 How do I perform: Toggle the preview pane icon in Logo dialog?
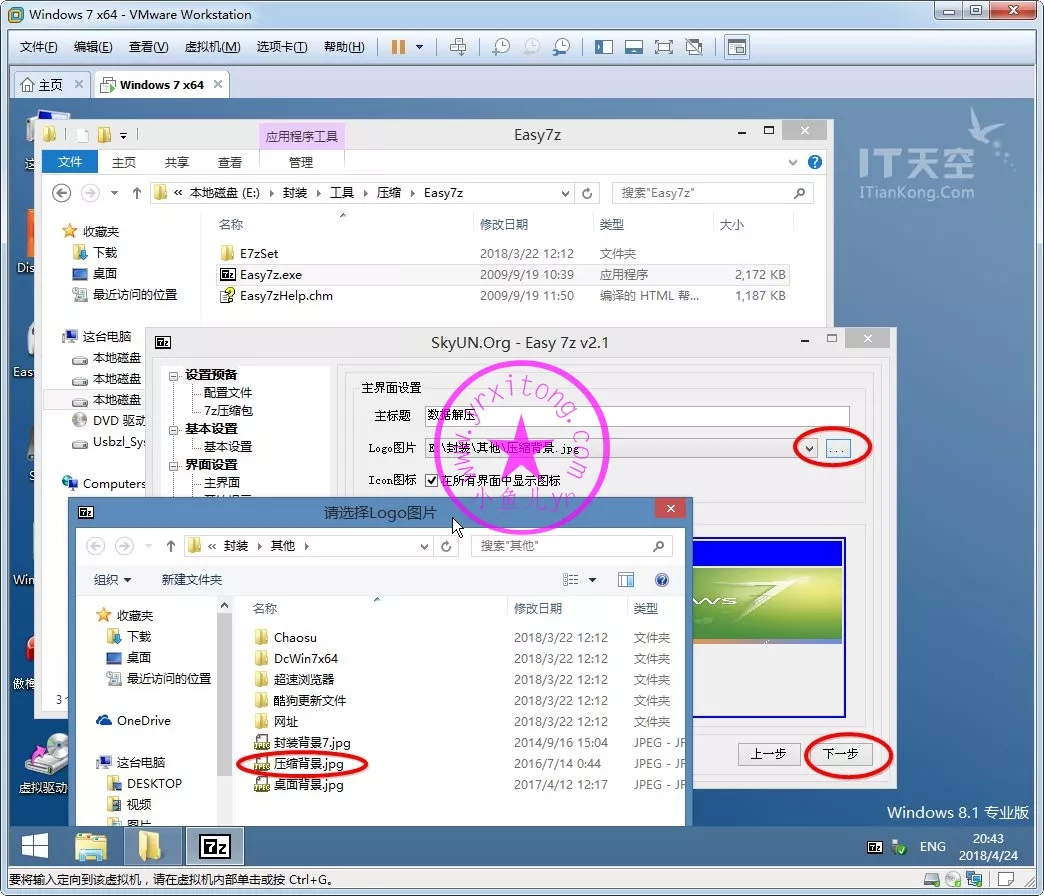pos(626,580)
